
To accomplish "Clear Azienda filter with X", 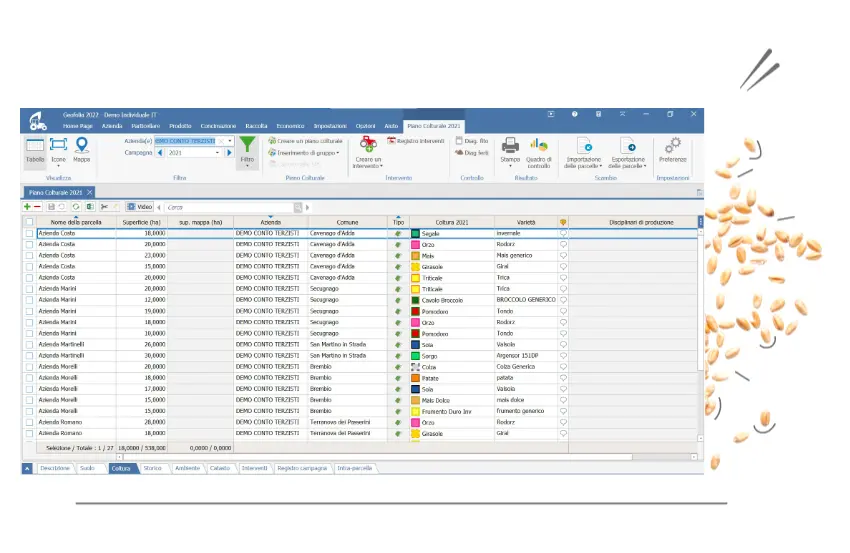I will pyautogui.click(x=221, y=141).
